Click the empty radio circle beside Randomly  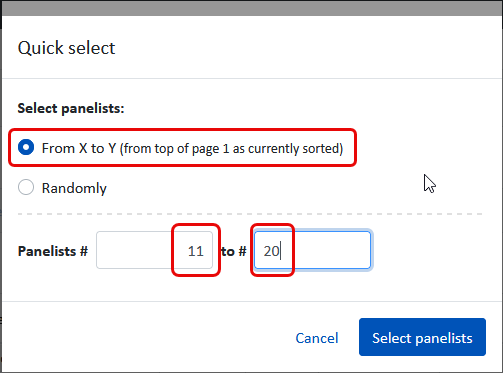coord(26,187)
